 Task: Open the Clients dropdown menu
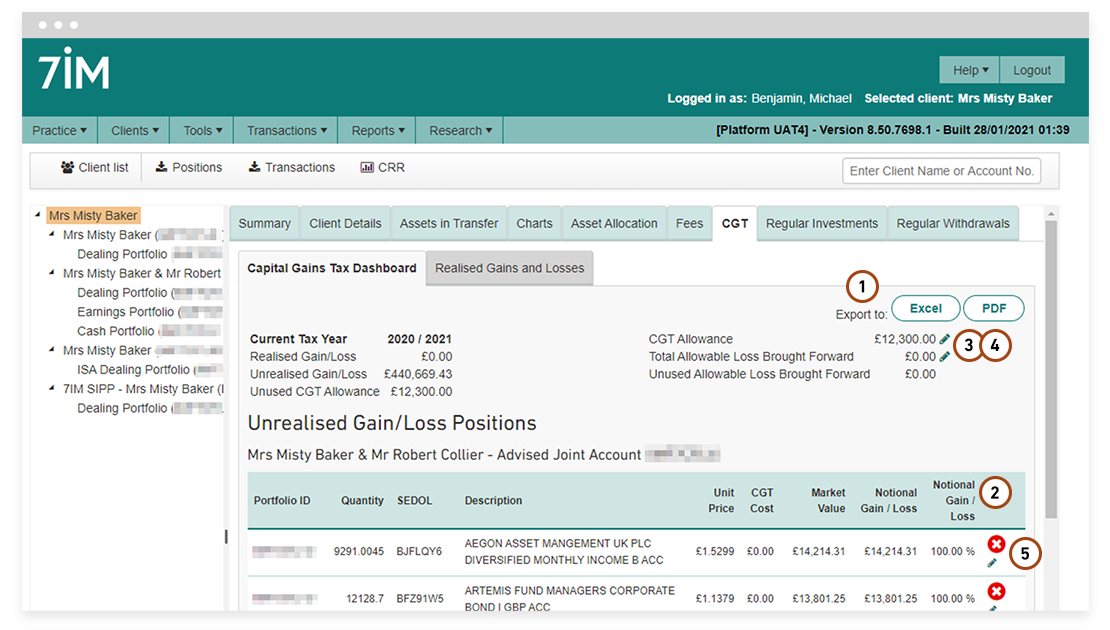click(135, 130)
